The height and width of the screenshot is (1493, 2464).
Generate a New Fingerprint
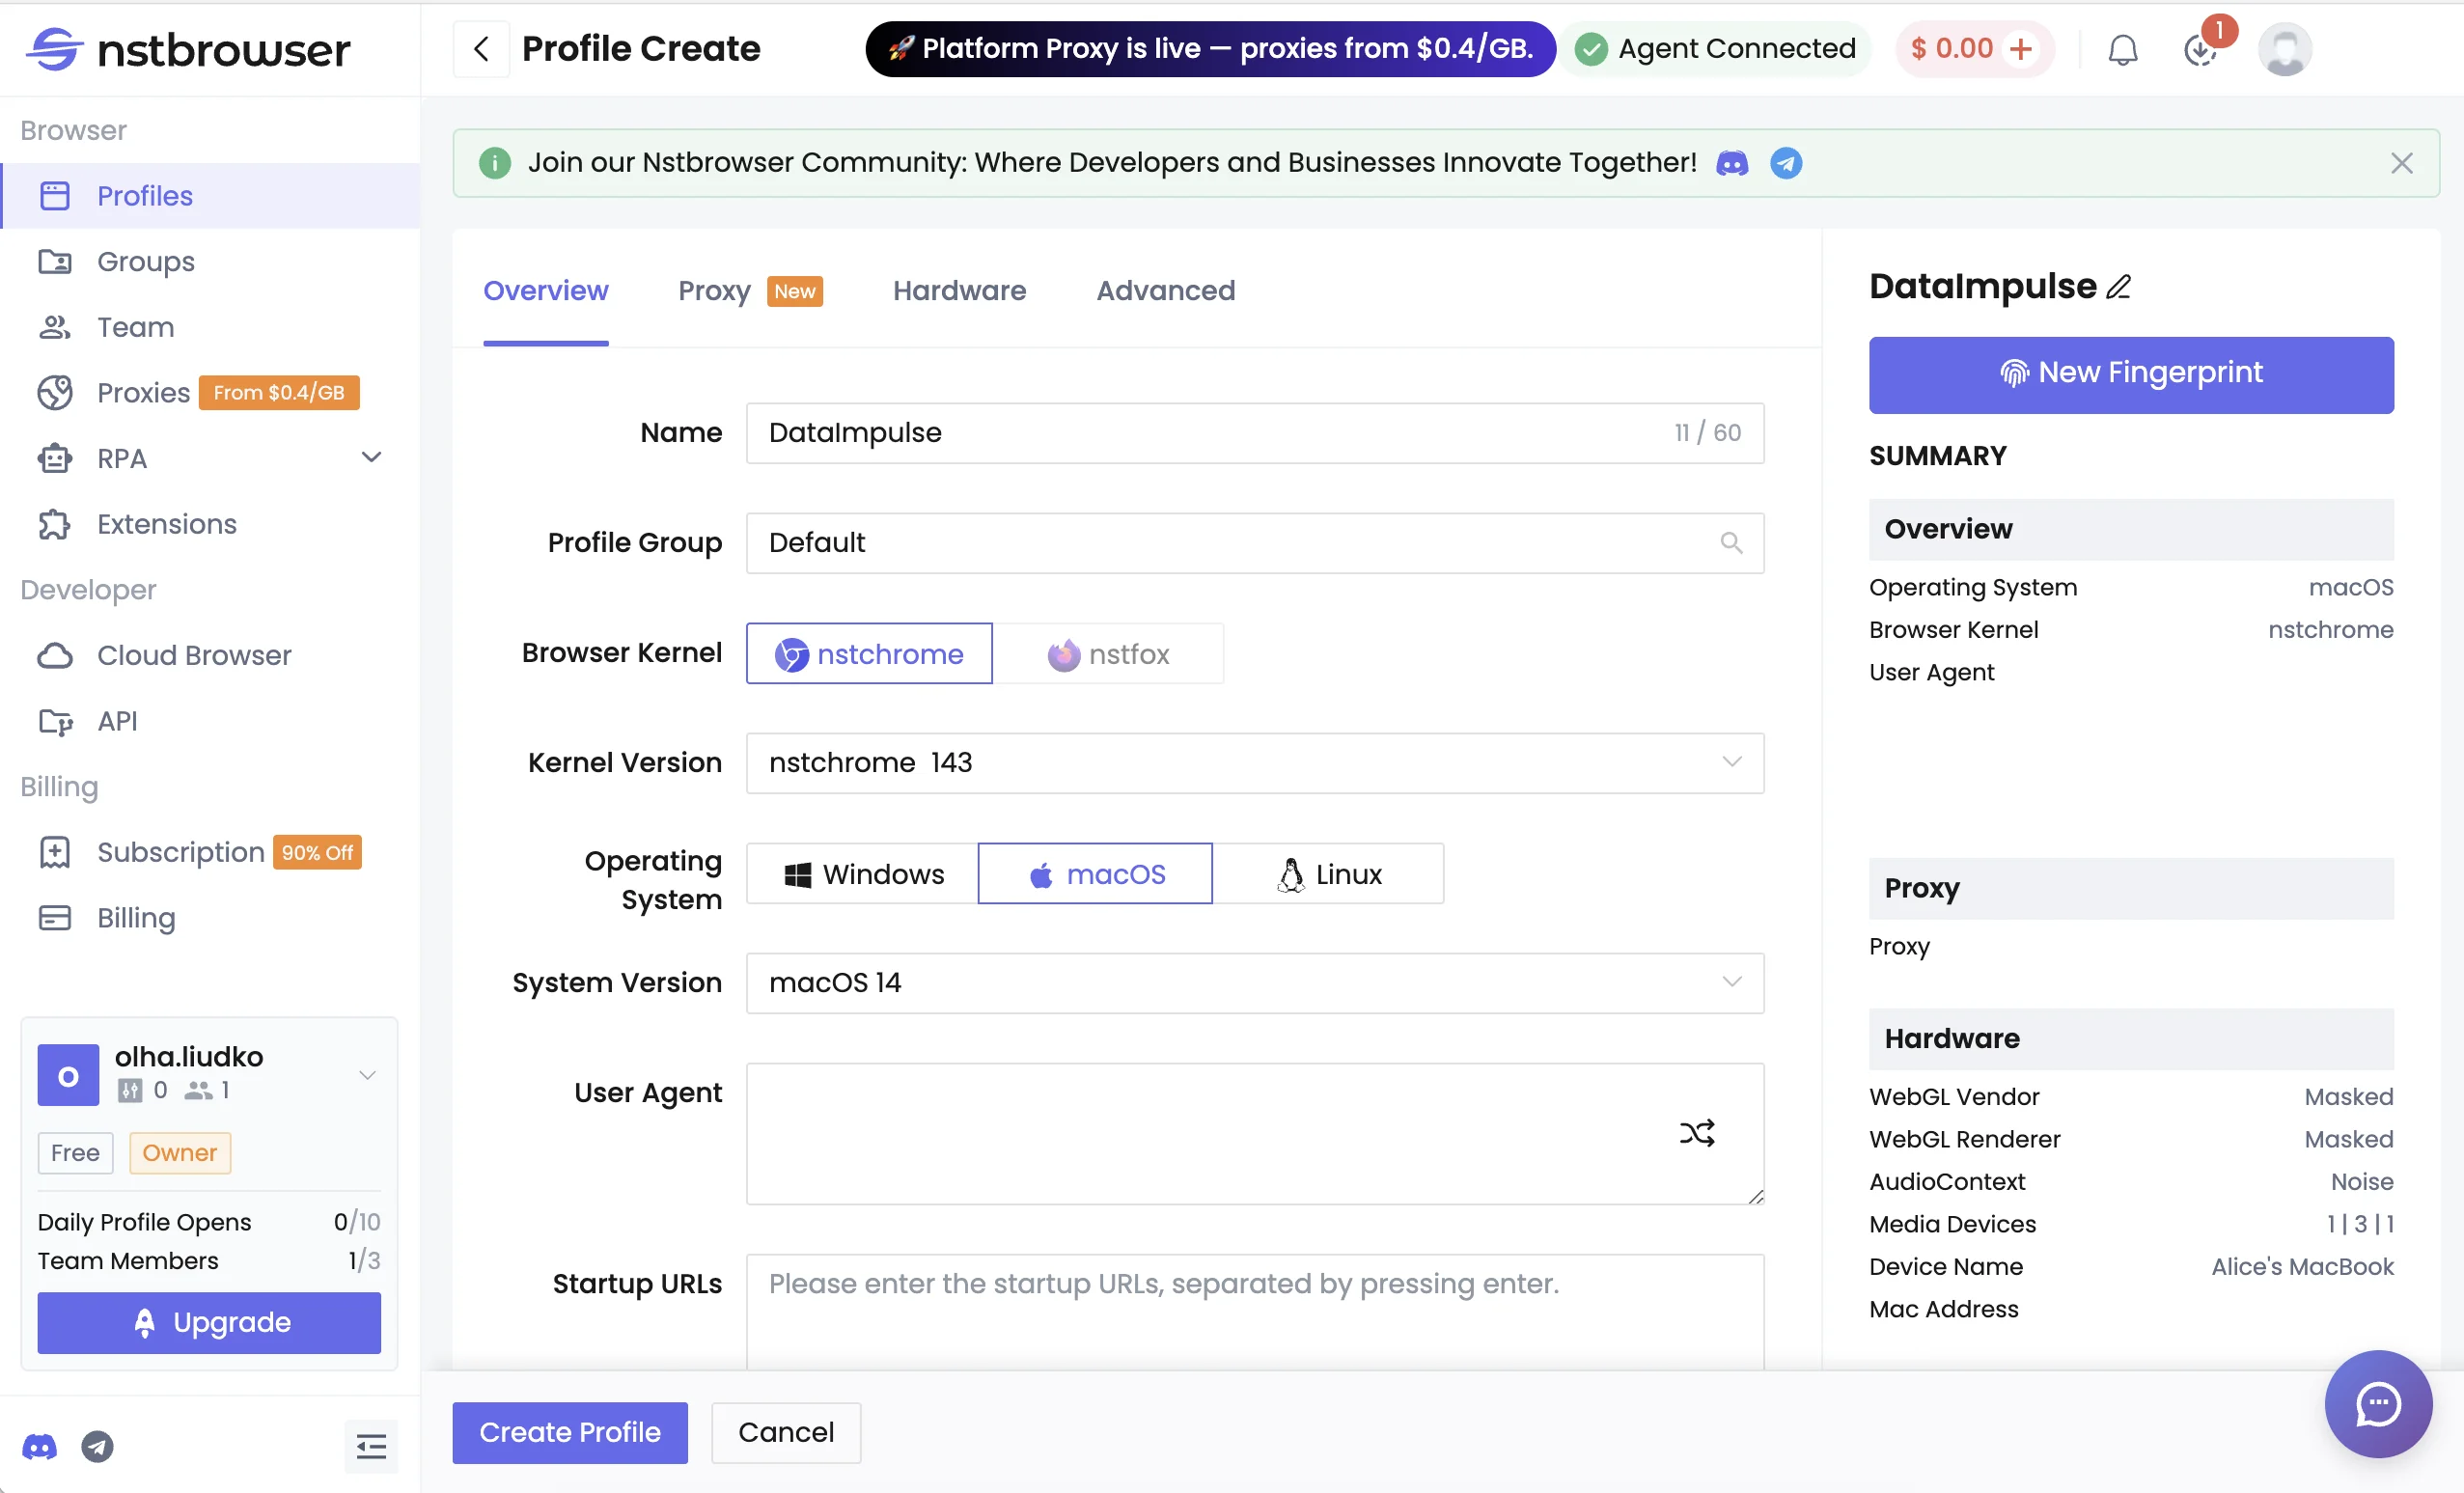[x=2130, y=374]
